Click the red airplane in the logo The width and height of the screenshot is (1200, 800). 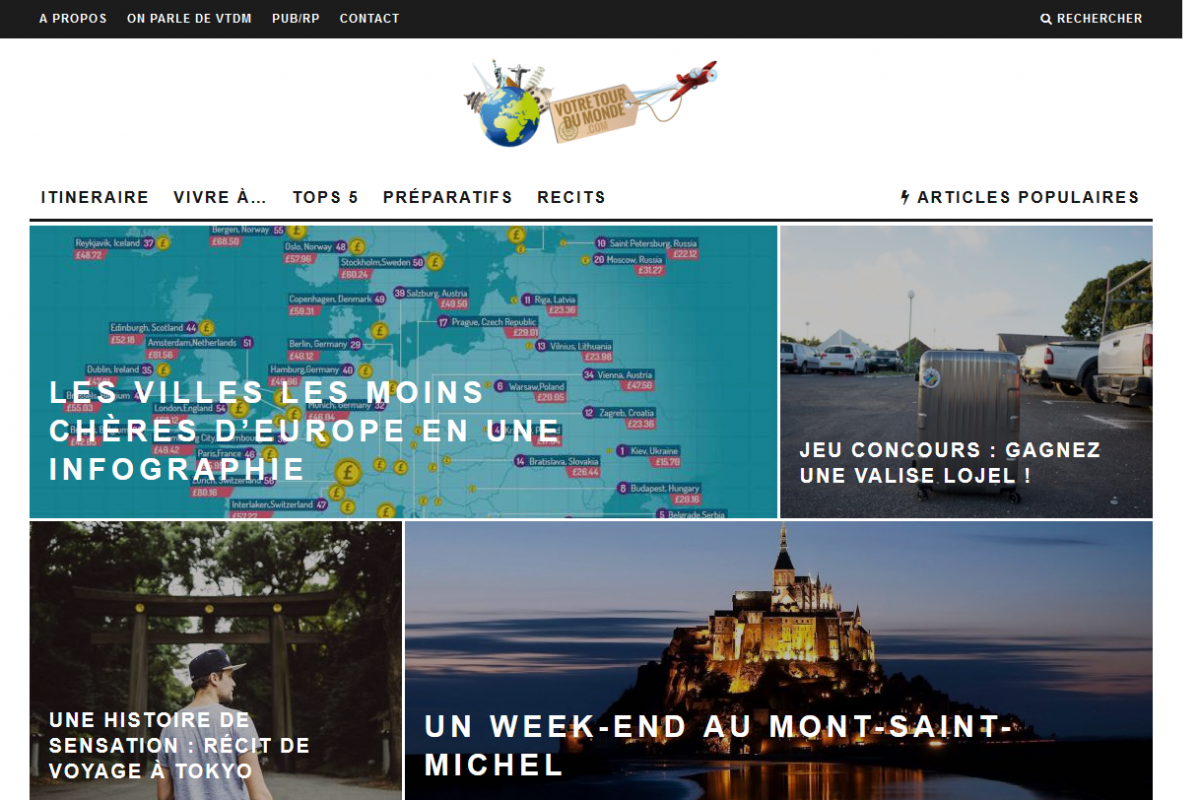693,79
